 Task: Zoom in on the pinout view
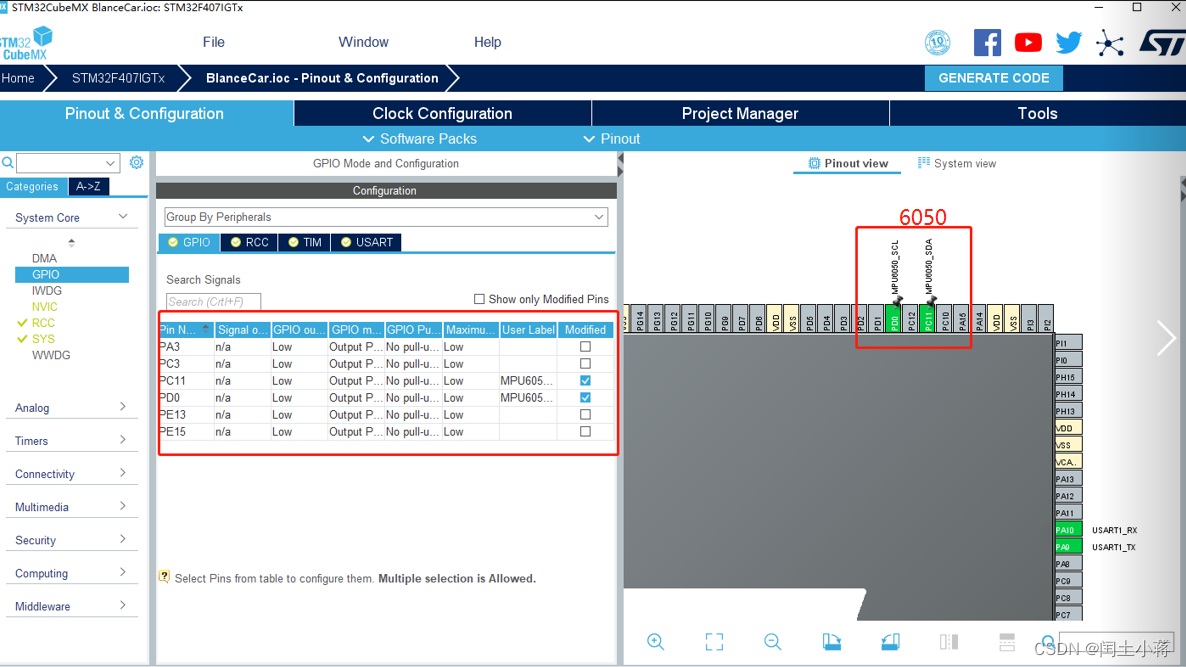[x=656, y=642]
